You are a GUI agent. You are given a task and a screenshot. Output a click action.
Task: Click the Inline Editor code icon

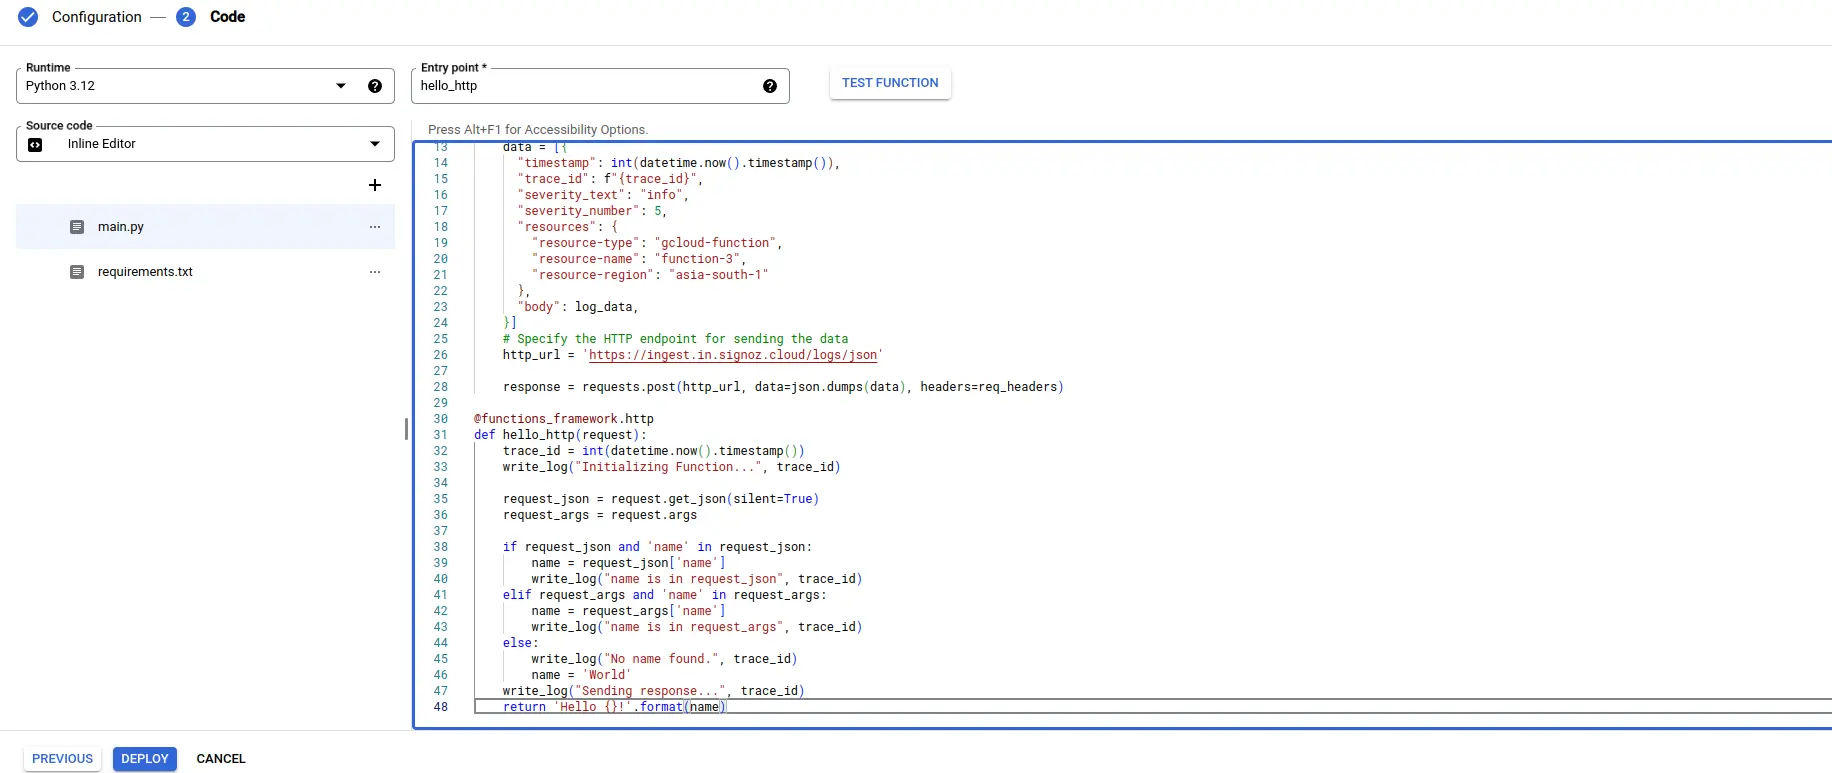coord(36,145)
